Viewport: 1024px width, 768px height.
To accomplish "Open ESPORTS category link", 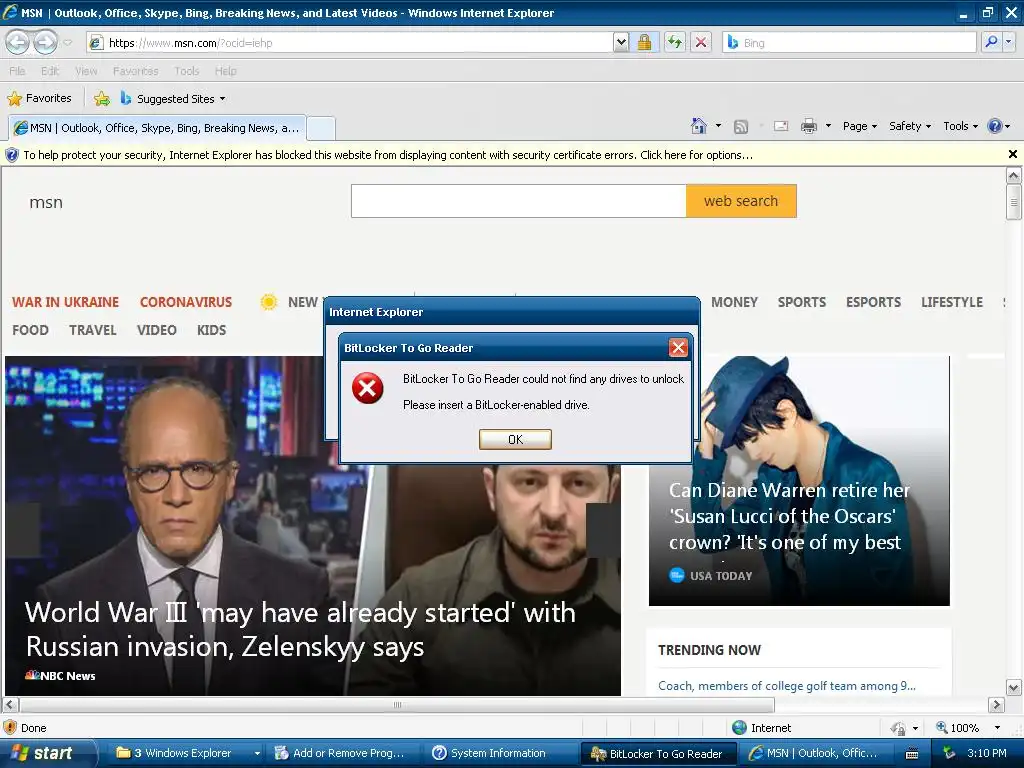I will tap(873, 302).
